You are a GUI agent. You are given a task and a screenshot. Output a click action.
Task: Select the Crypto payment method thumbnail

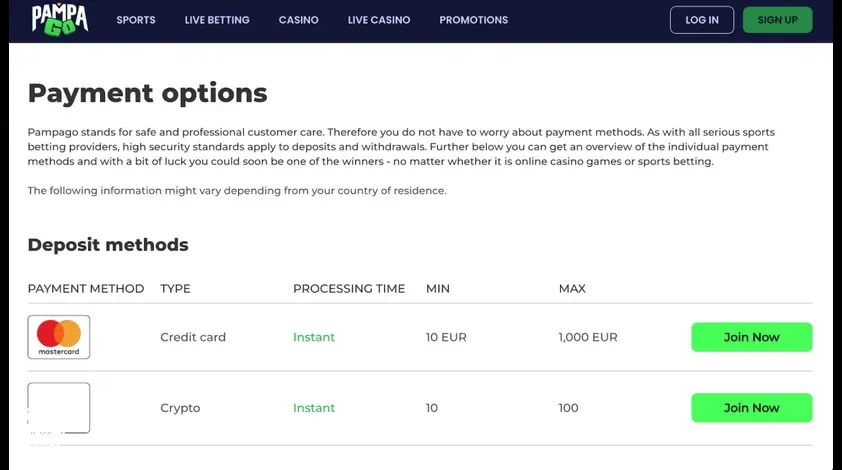click(59, 408)
